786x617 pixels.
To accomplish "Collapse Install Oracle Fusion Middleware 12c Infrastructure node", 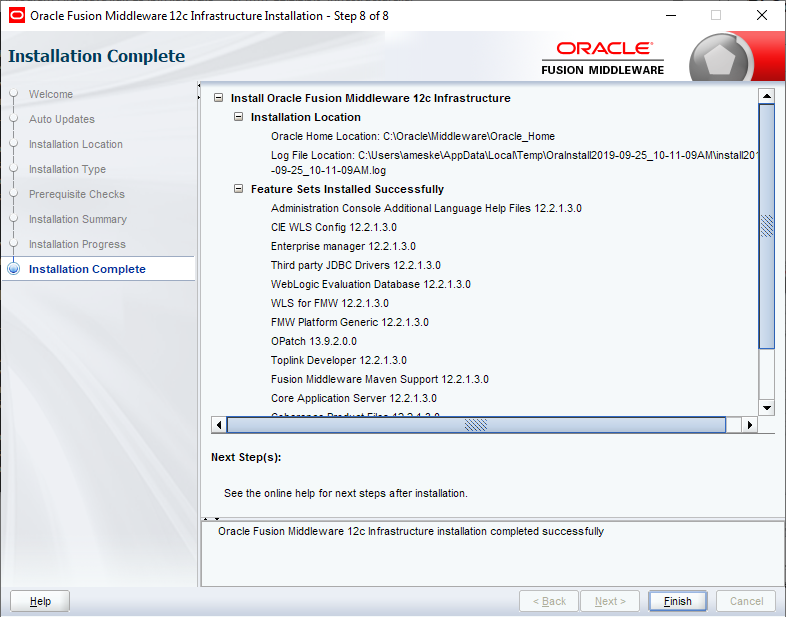I will 219,98.
